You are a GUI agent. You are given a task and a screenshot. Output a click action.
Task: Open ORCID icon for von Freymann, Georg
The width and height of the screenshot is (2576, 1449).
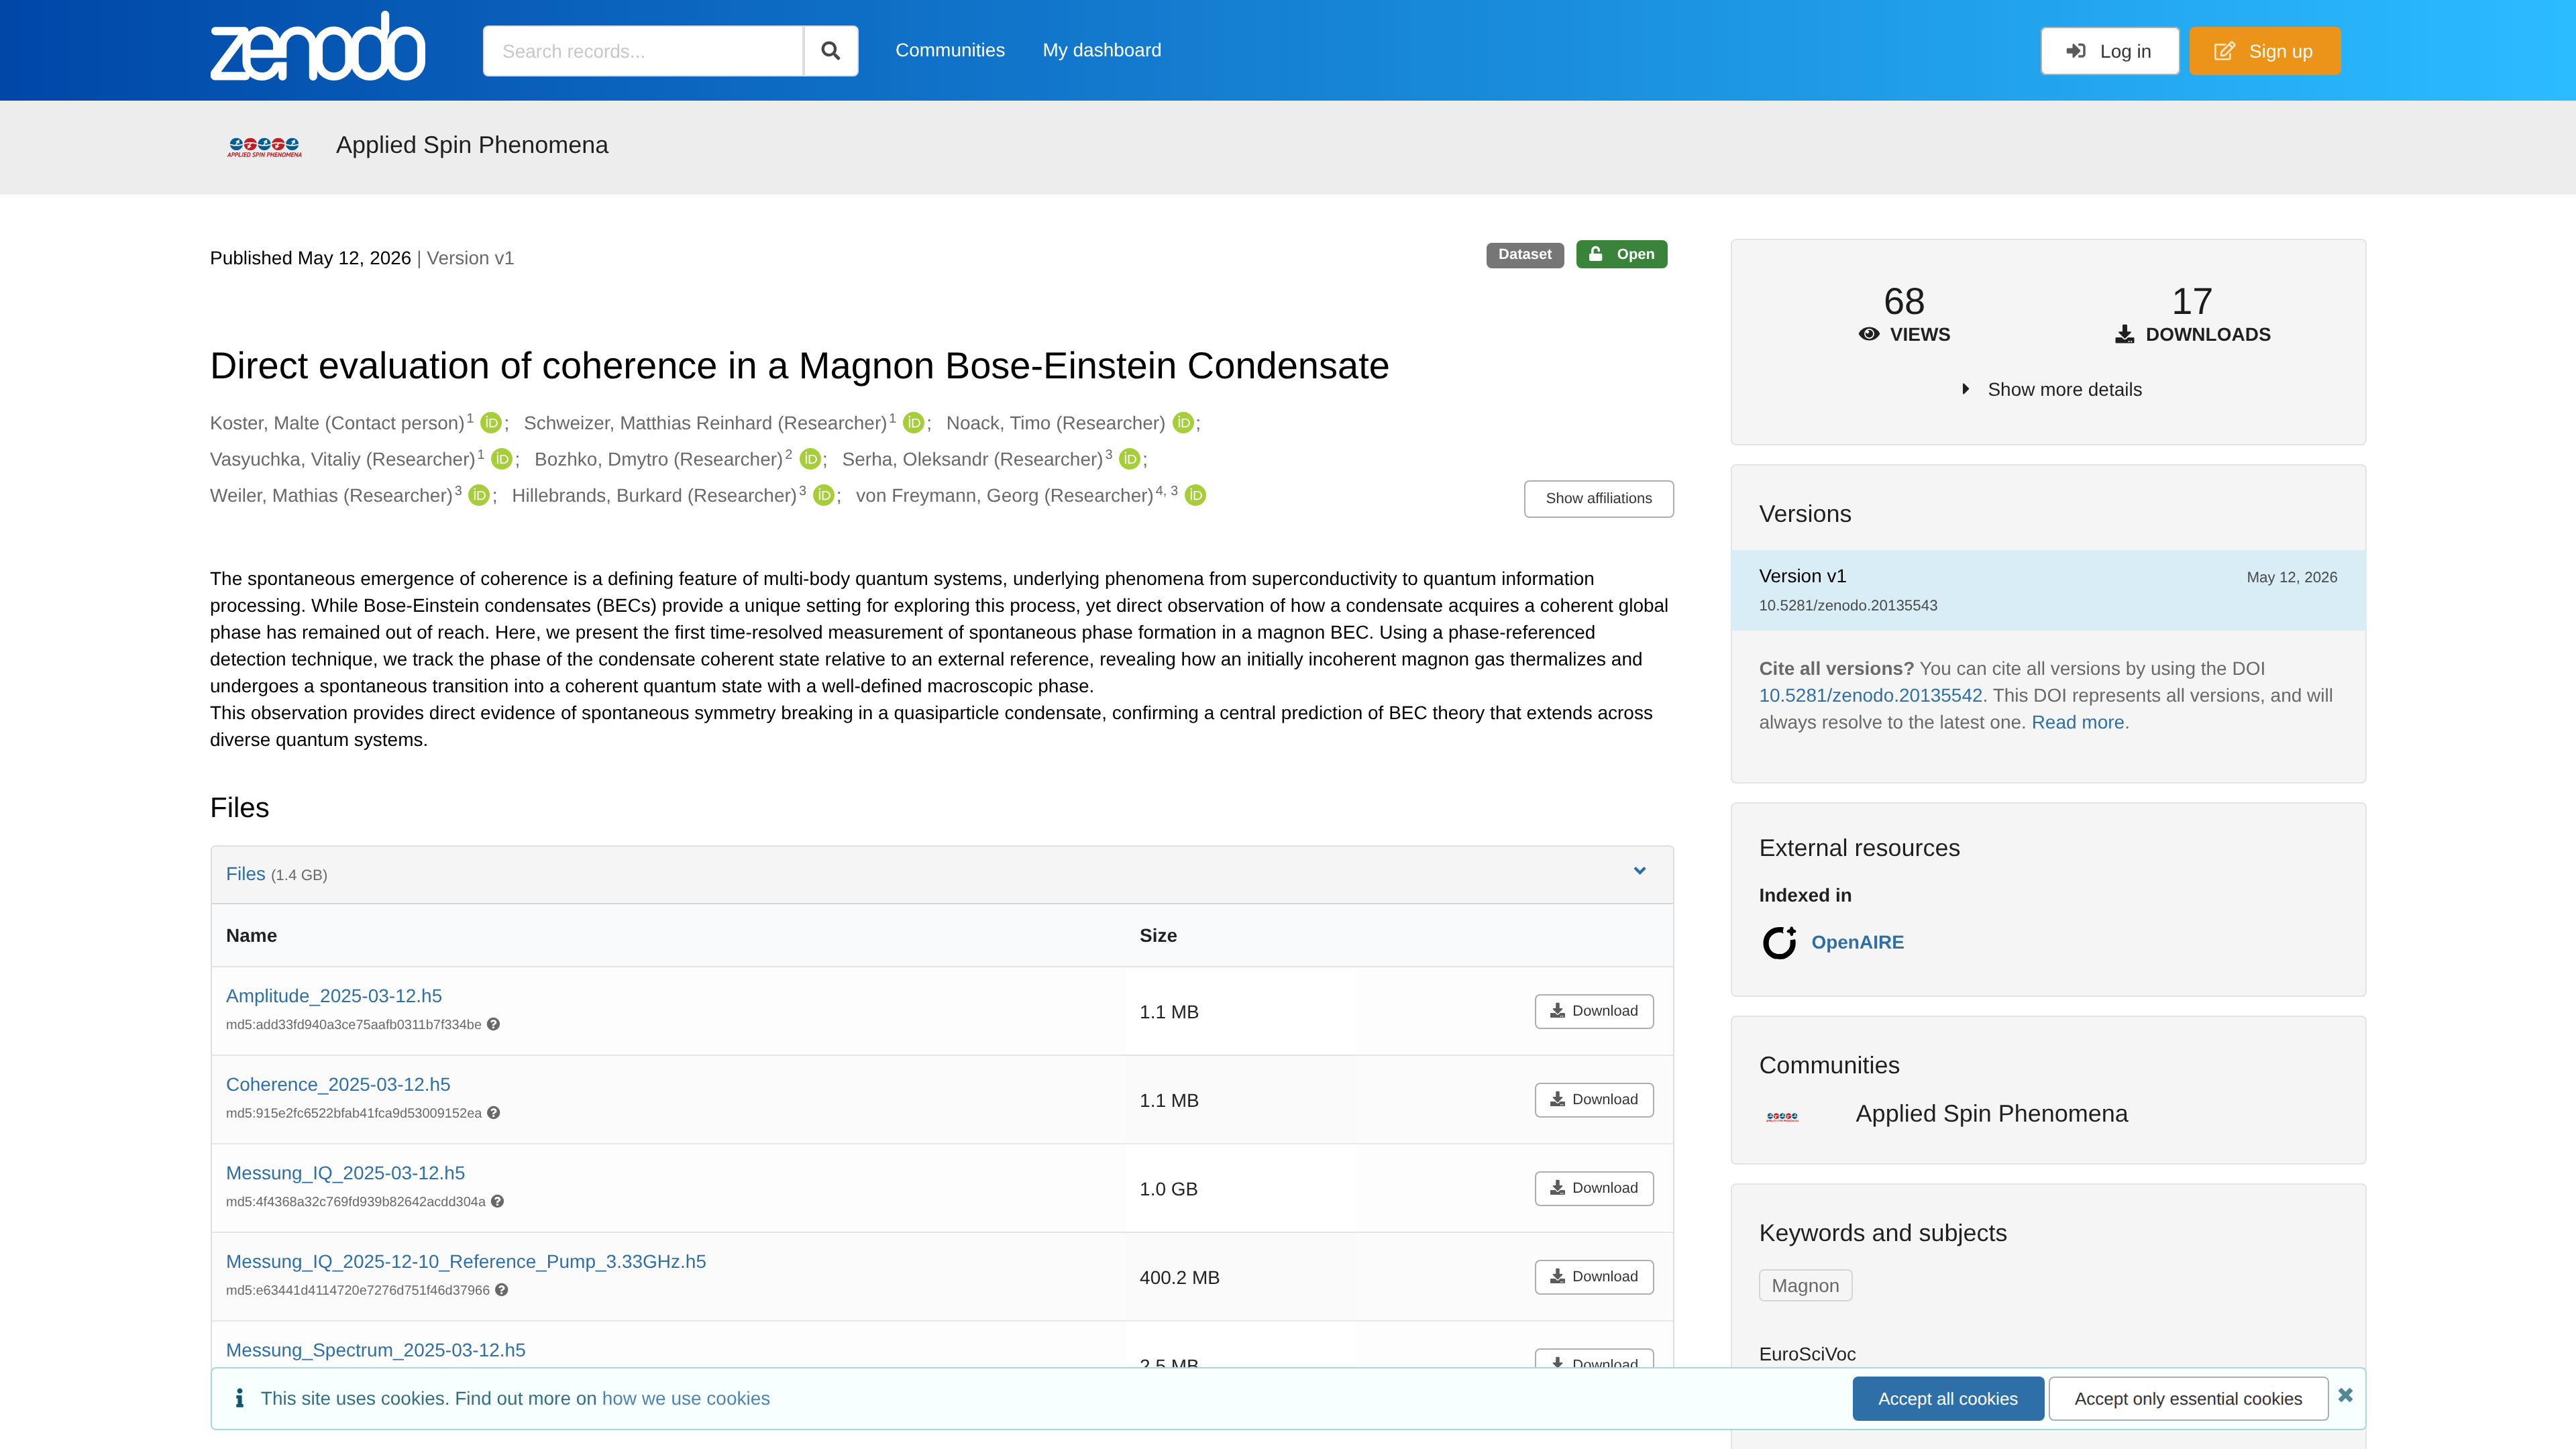(1195, 495)
